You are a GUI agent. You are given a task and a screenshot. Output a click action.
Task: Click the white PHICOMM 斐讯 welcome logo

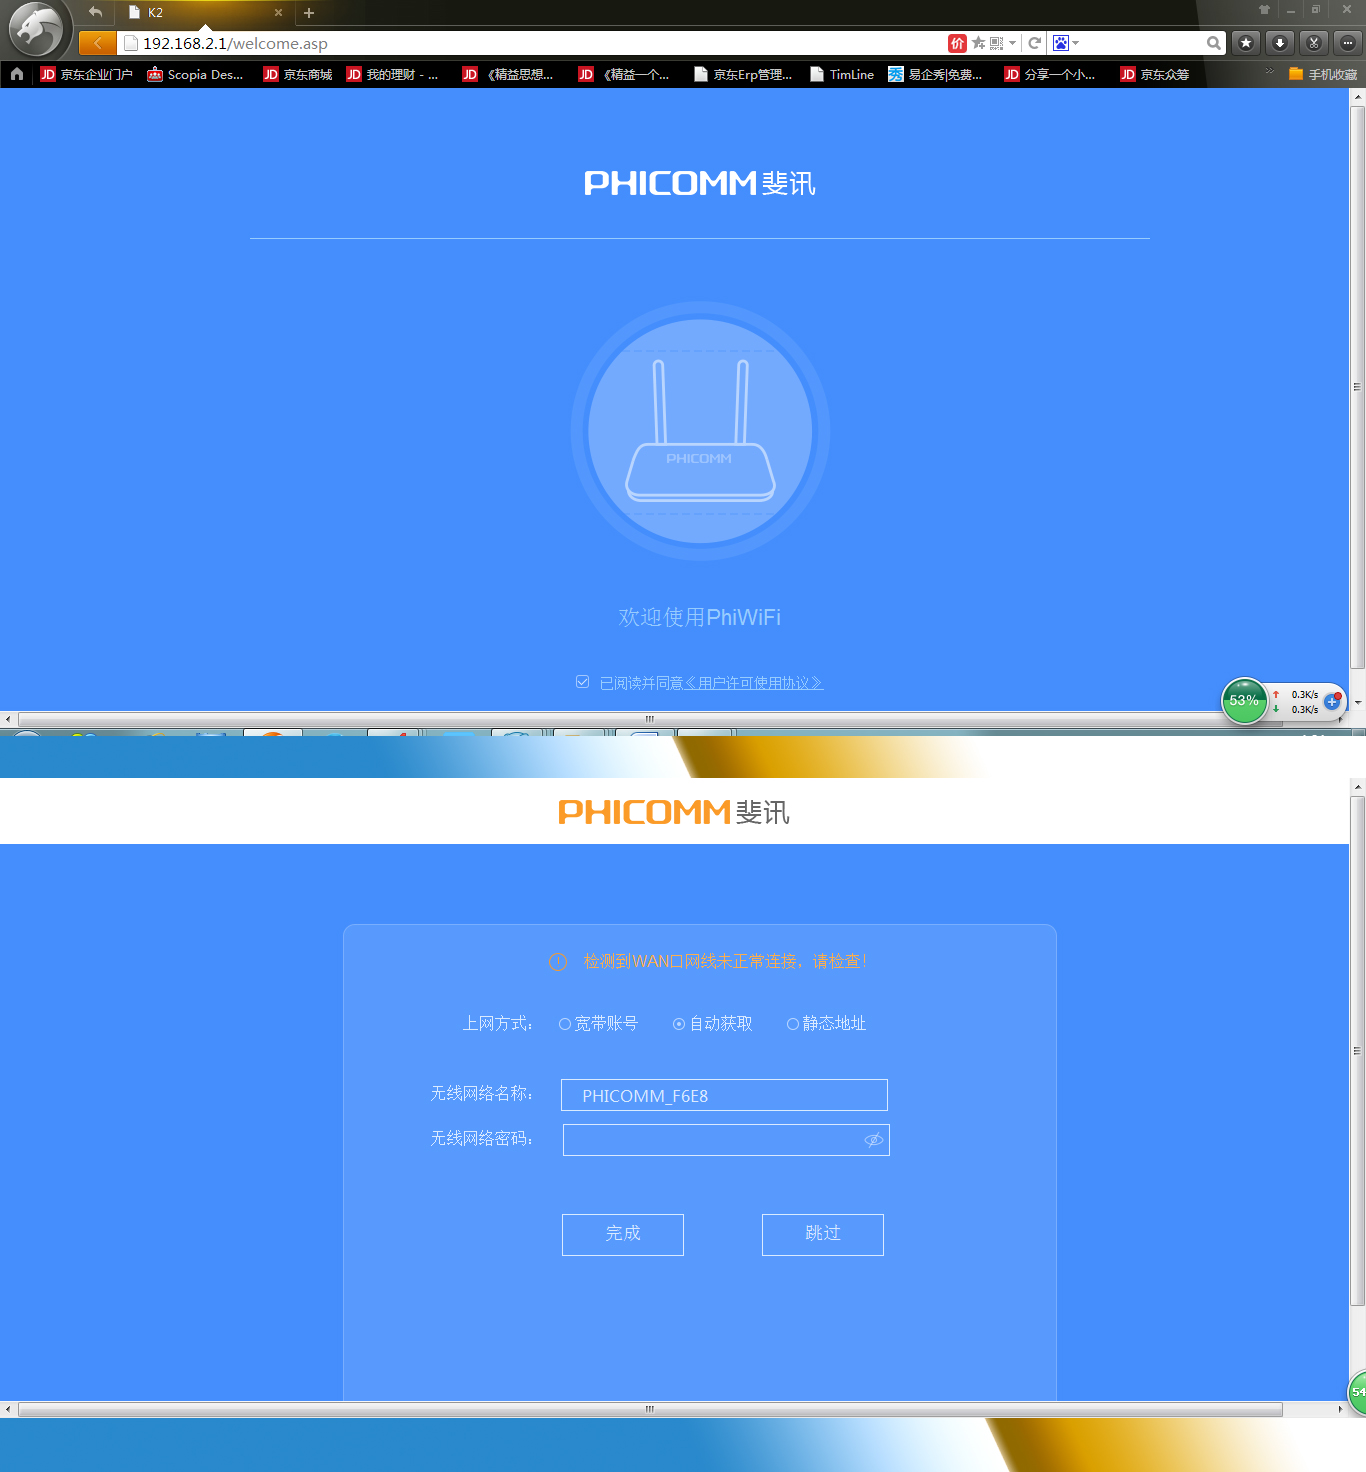point(700,183)
